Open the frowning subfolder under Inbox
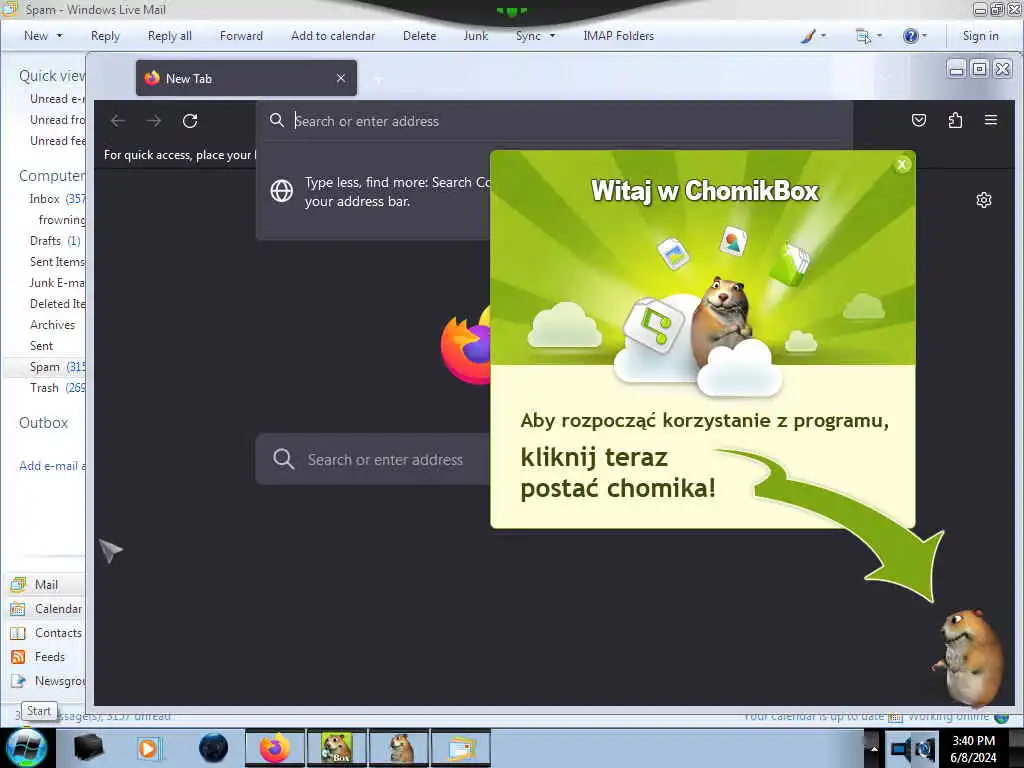 [61, 219]
